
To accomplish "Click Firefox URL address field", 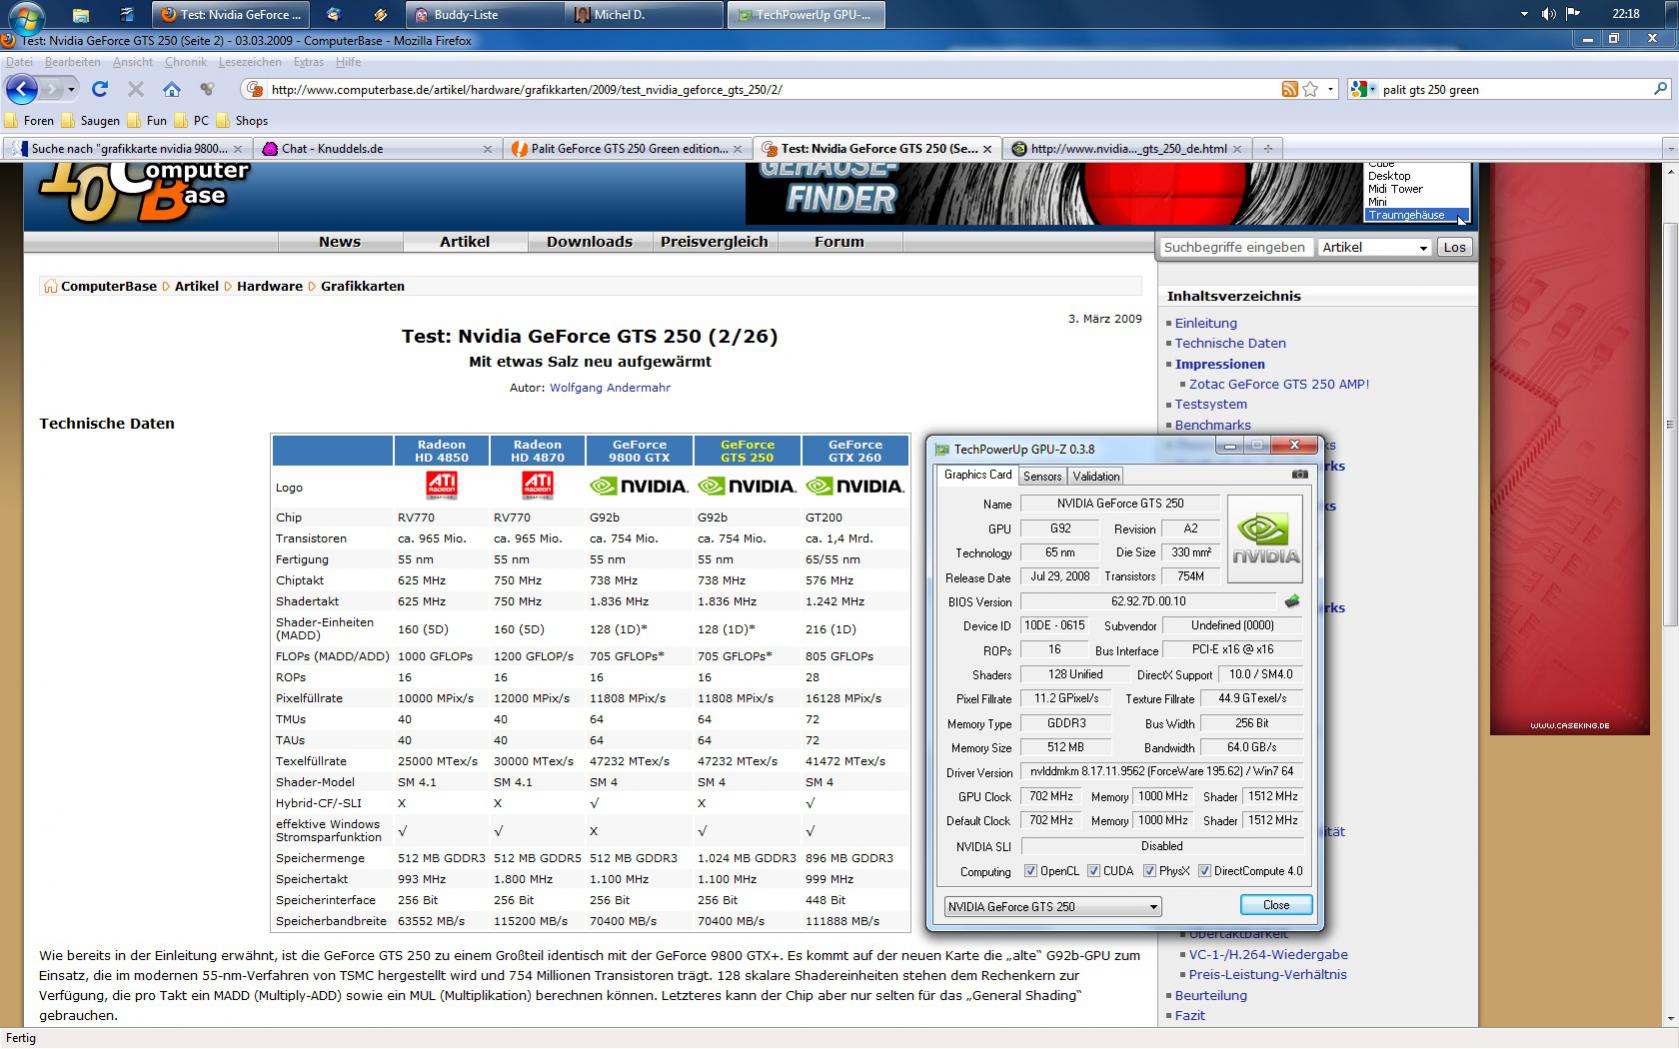I will tap(760, 89).
